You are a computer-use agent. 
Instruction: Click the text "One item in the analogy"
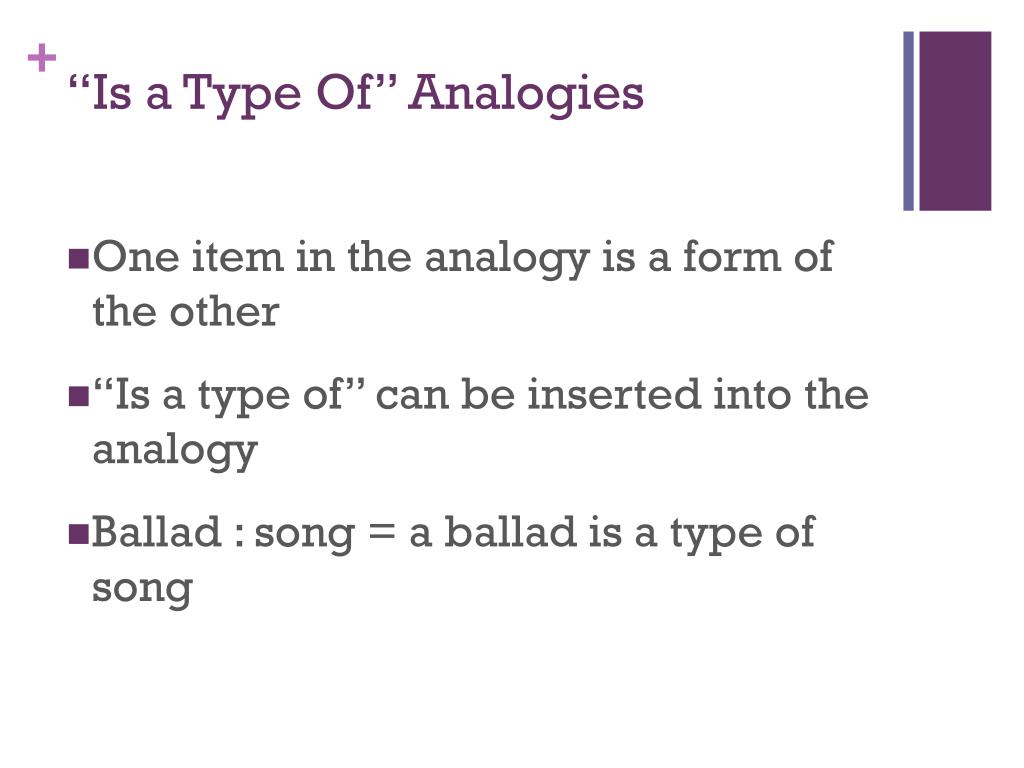(342, 259)
